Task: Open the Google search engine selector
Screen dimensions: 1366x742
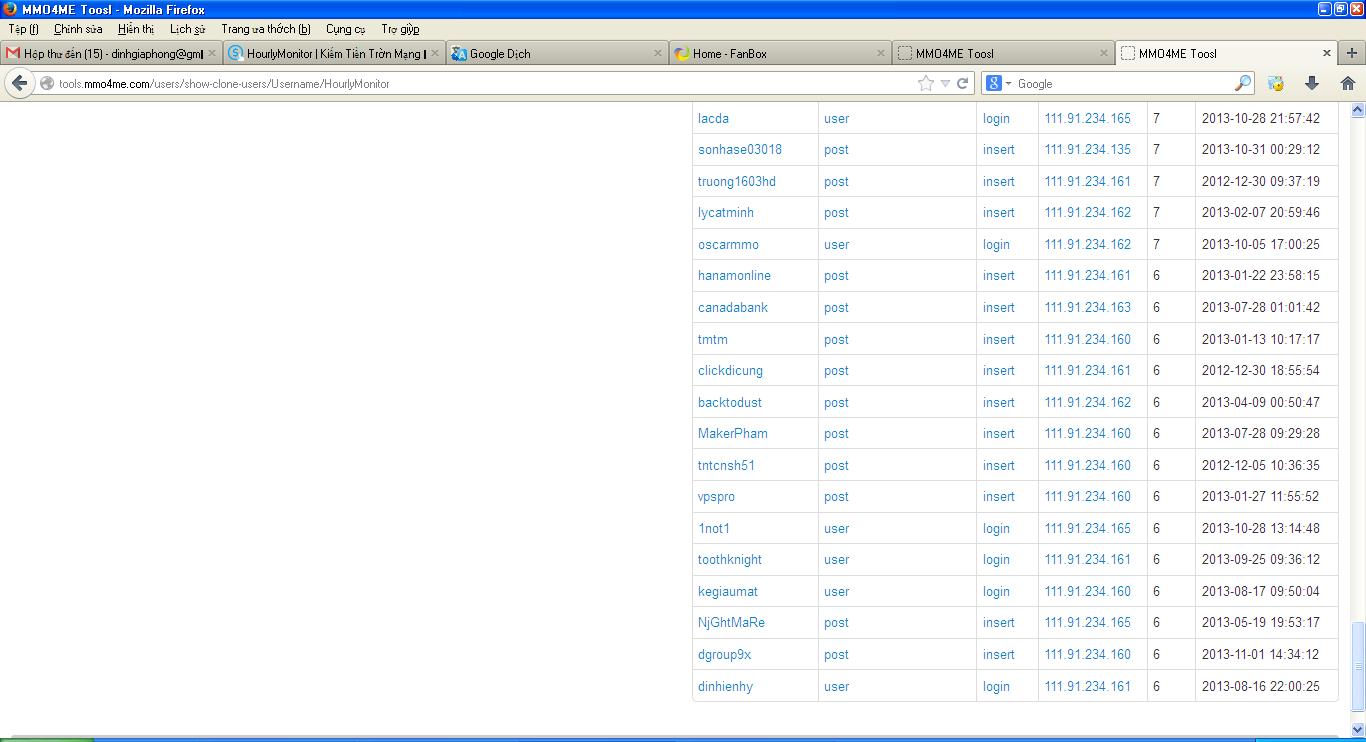Action: (x=999, y=84)
